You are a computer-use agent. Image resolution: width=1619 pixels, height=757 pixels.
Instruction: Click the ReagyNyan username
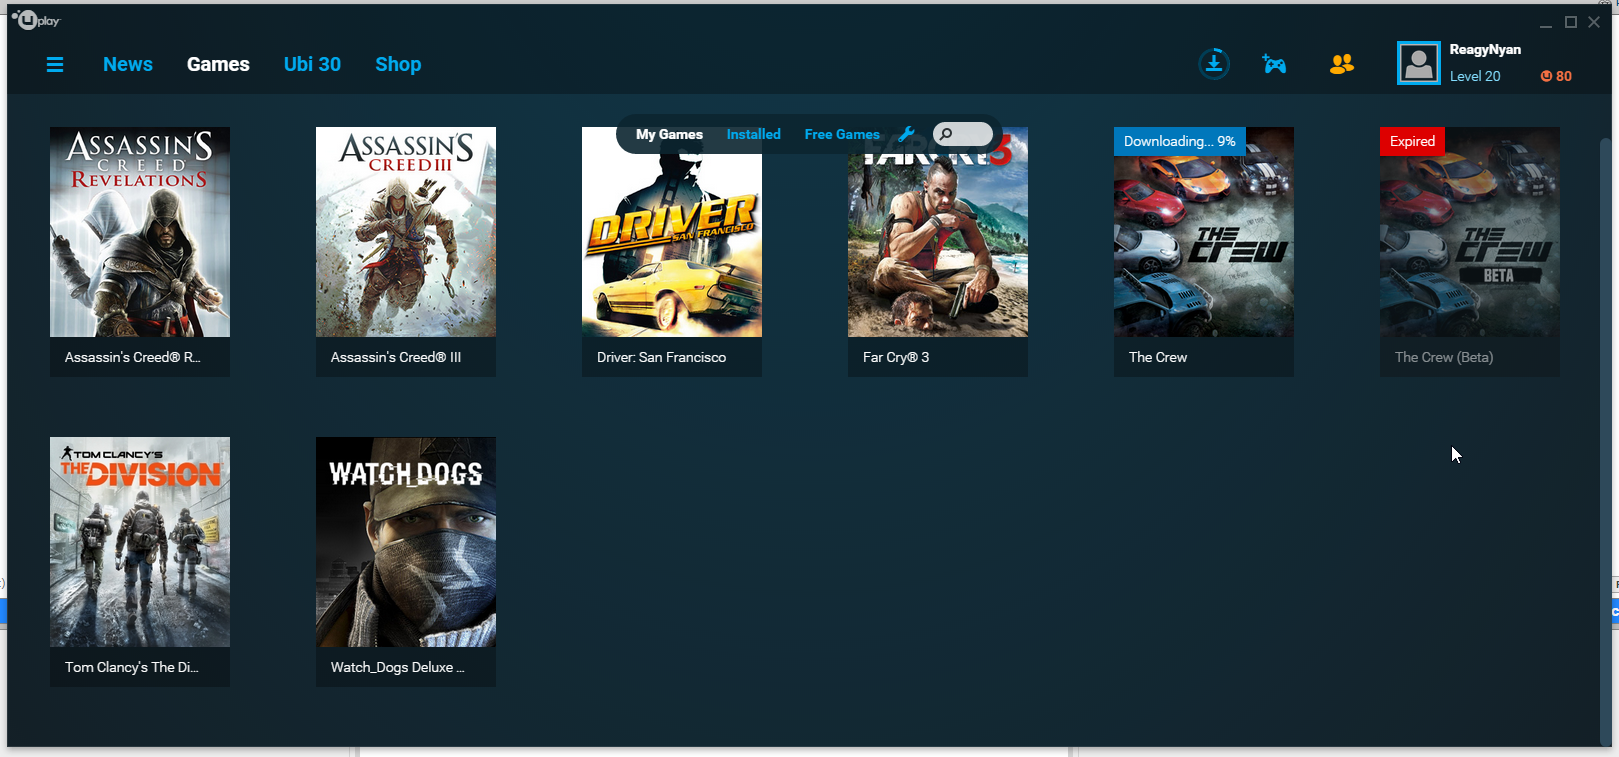(1485, 49)
